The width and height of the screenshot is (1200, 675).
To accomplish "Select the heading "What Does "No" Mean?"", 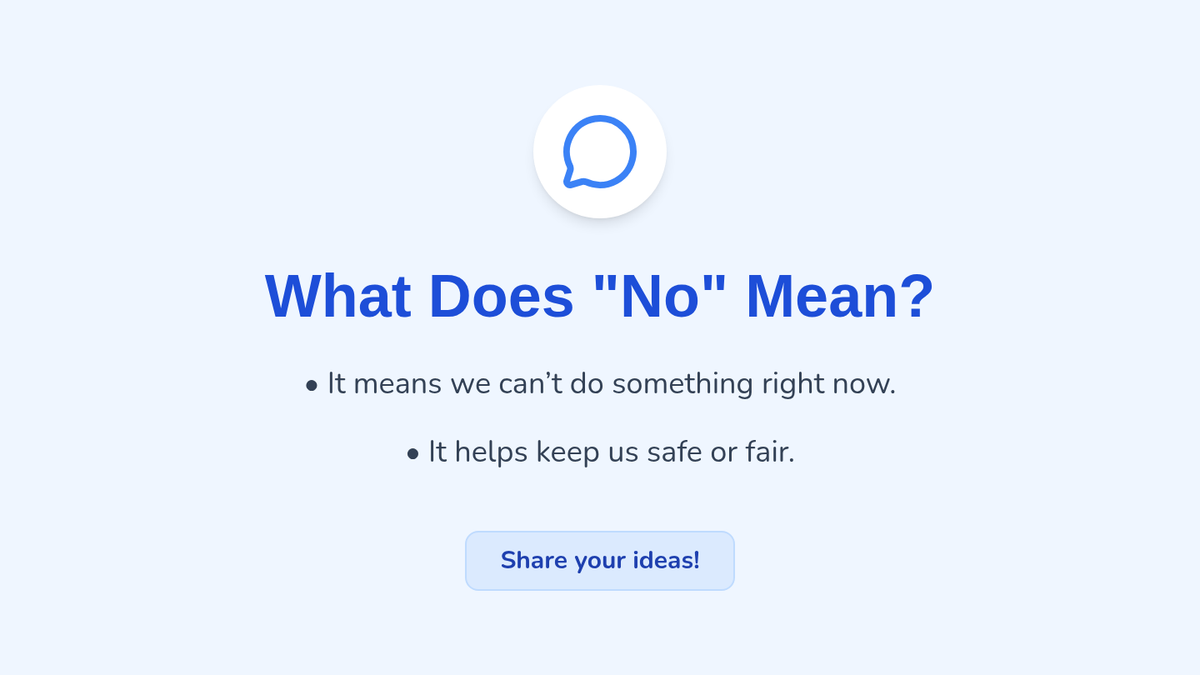I will tap(600, 297).
